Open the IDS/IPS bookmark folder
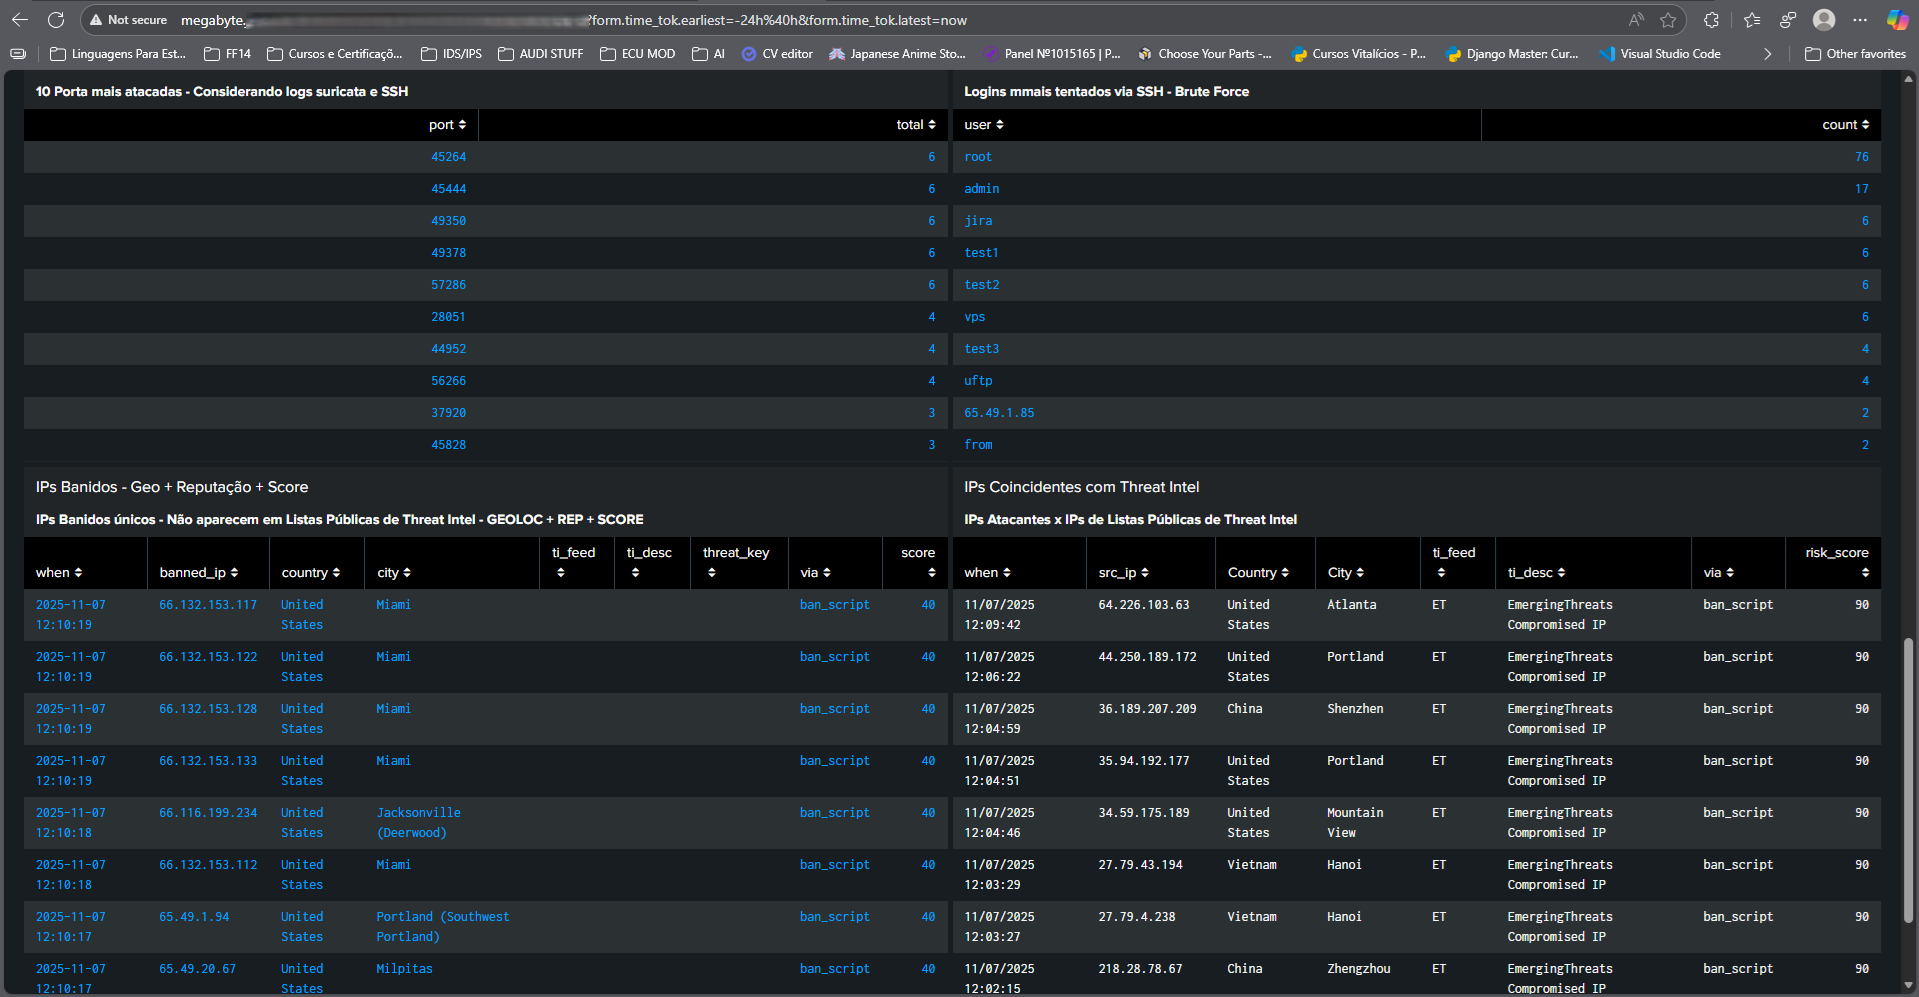Screen dimensions: 1919x997 tap(452, 54)
